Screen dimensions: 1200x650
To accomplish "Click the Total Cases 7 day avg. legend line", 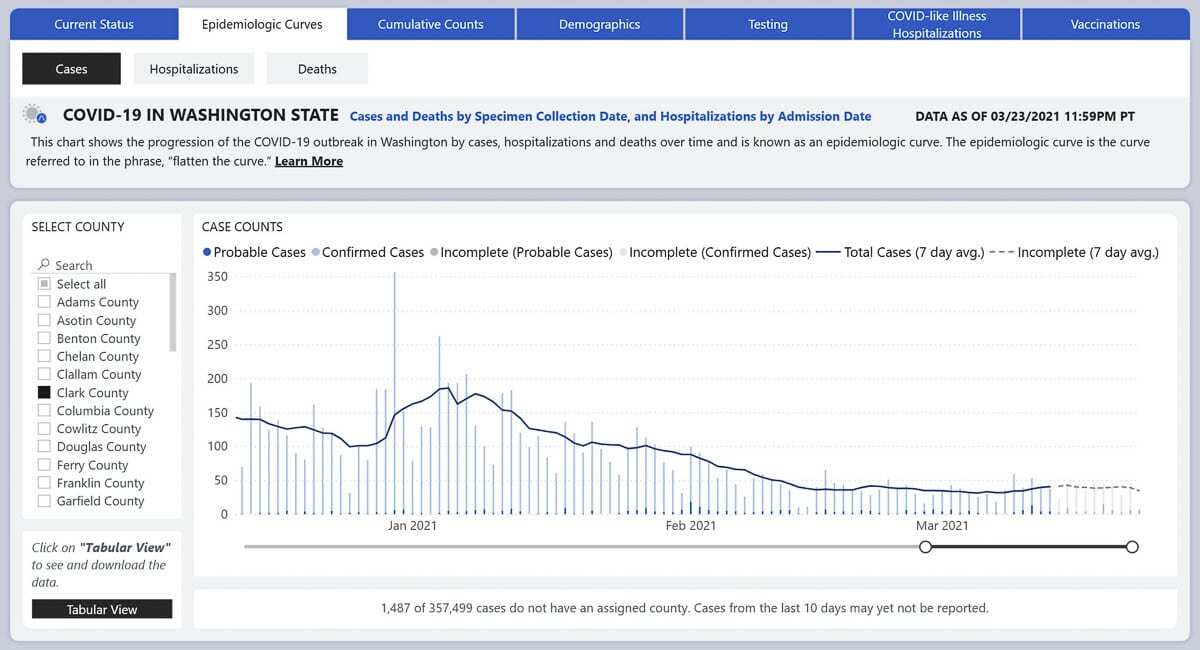I will click(x=827, y=253).
